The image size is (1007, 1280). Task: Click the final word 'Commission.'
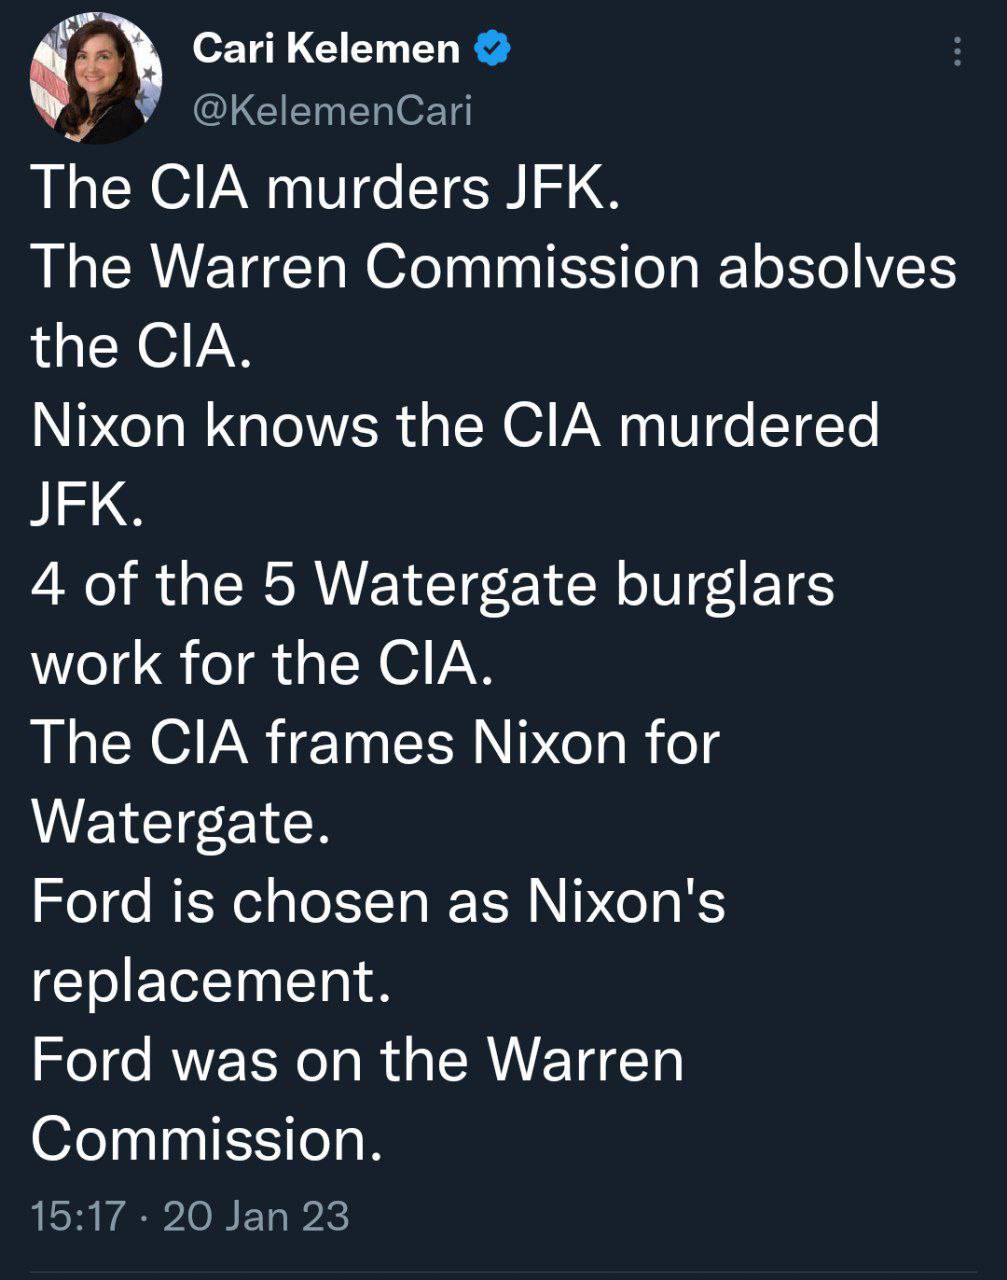coord(207,1138)
